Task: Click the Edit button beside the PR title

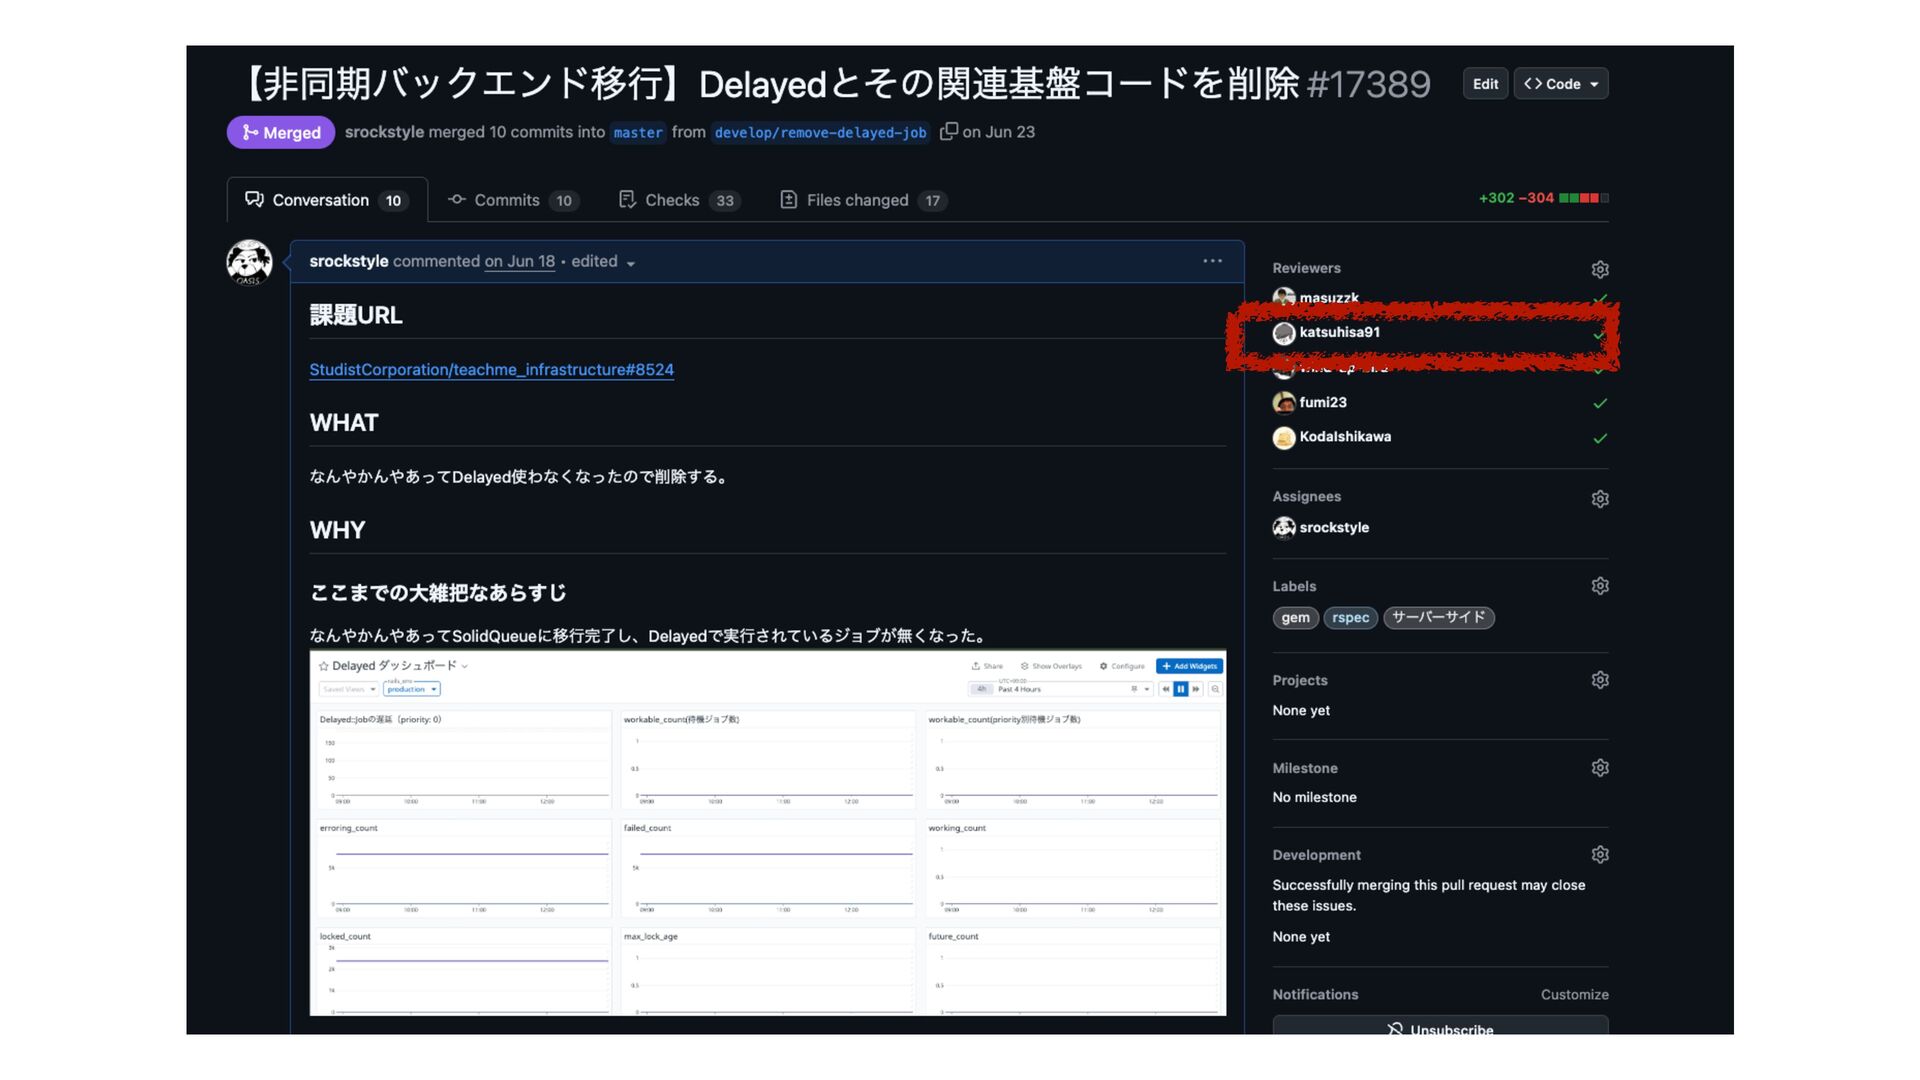Action: pos(1485,84)
